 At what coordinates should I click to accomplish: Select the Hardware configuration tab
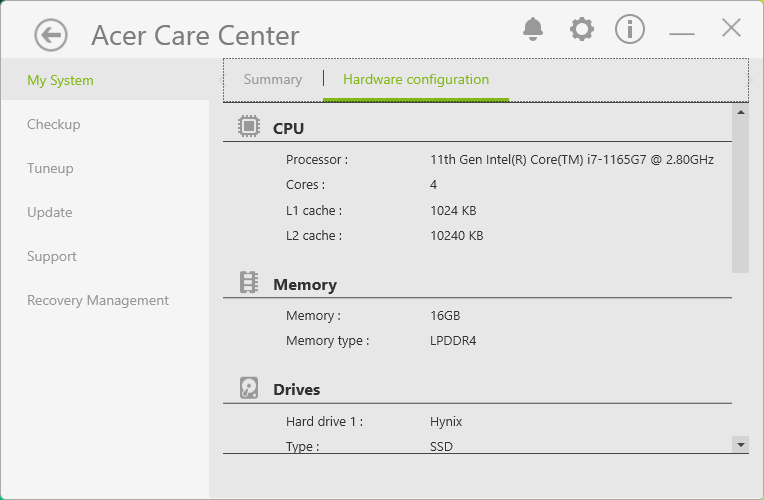tap(416, 79)
